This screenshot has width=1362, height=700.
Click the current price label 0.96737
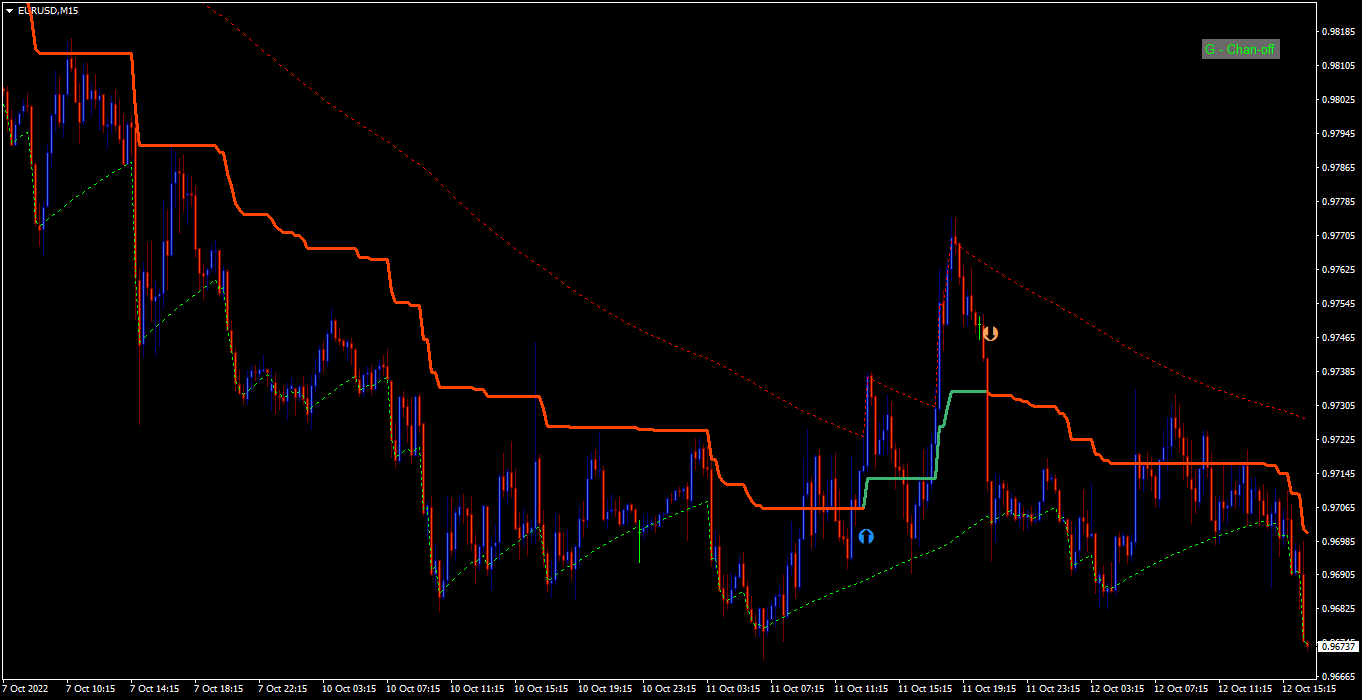(1337, 647)
